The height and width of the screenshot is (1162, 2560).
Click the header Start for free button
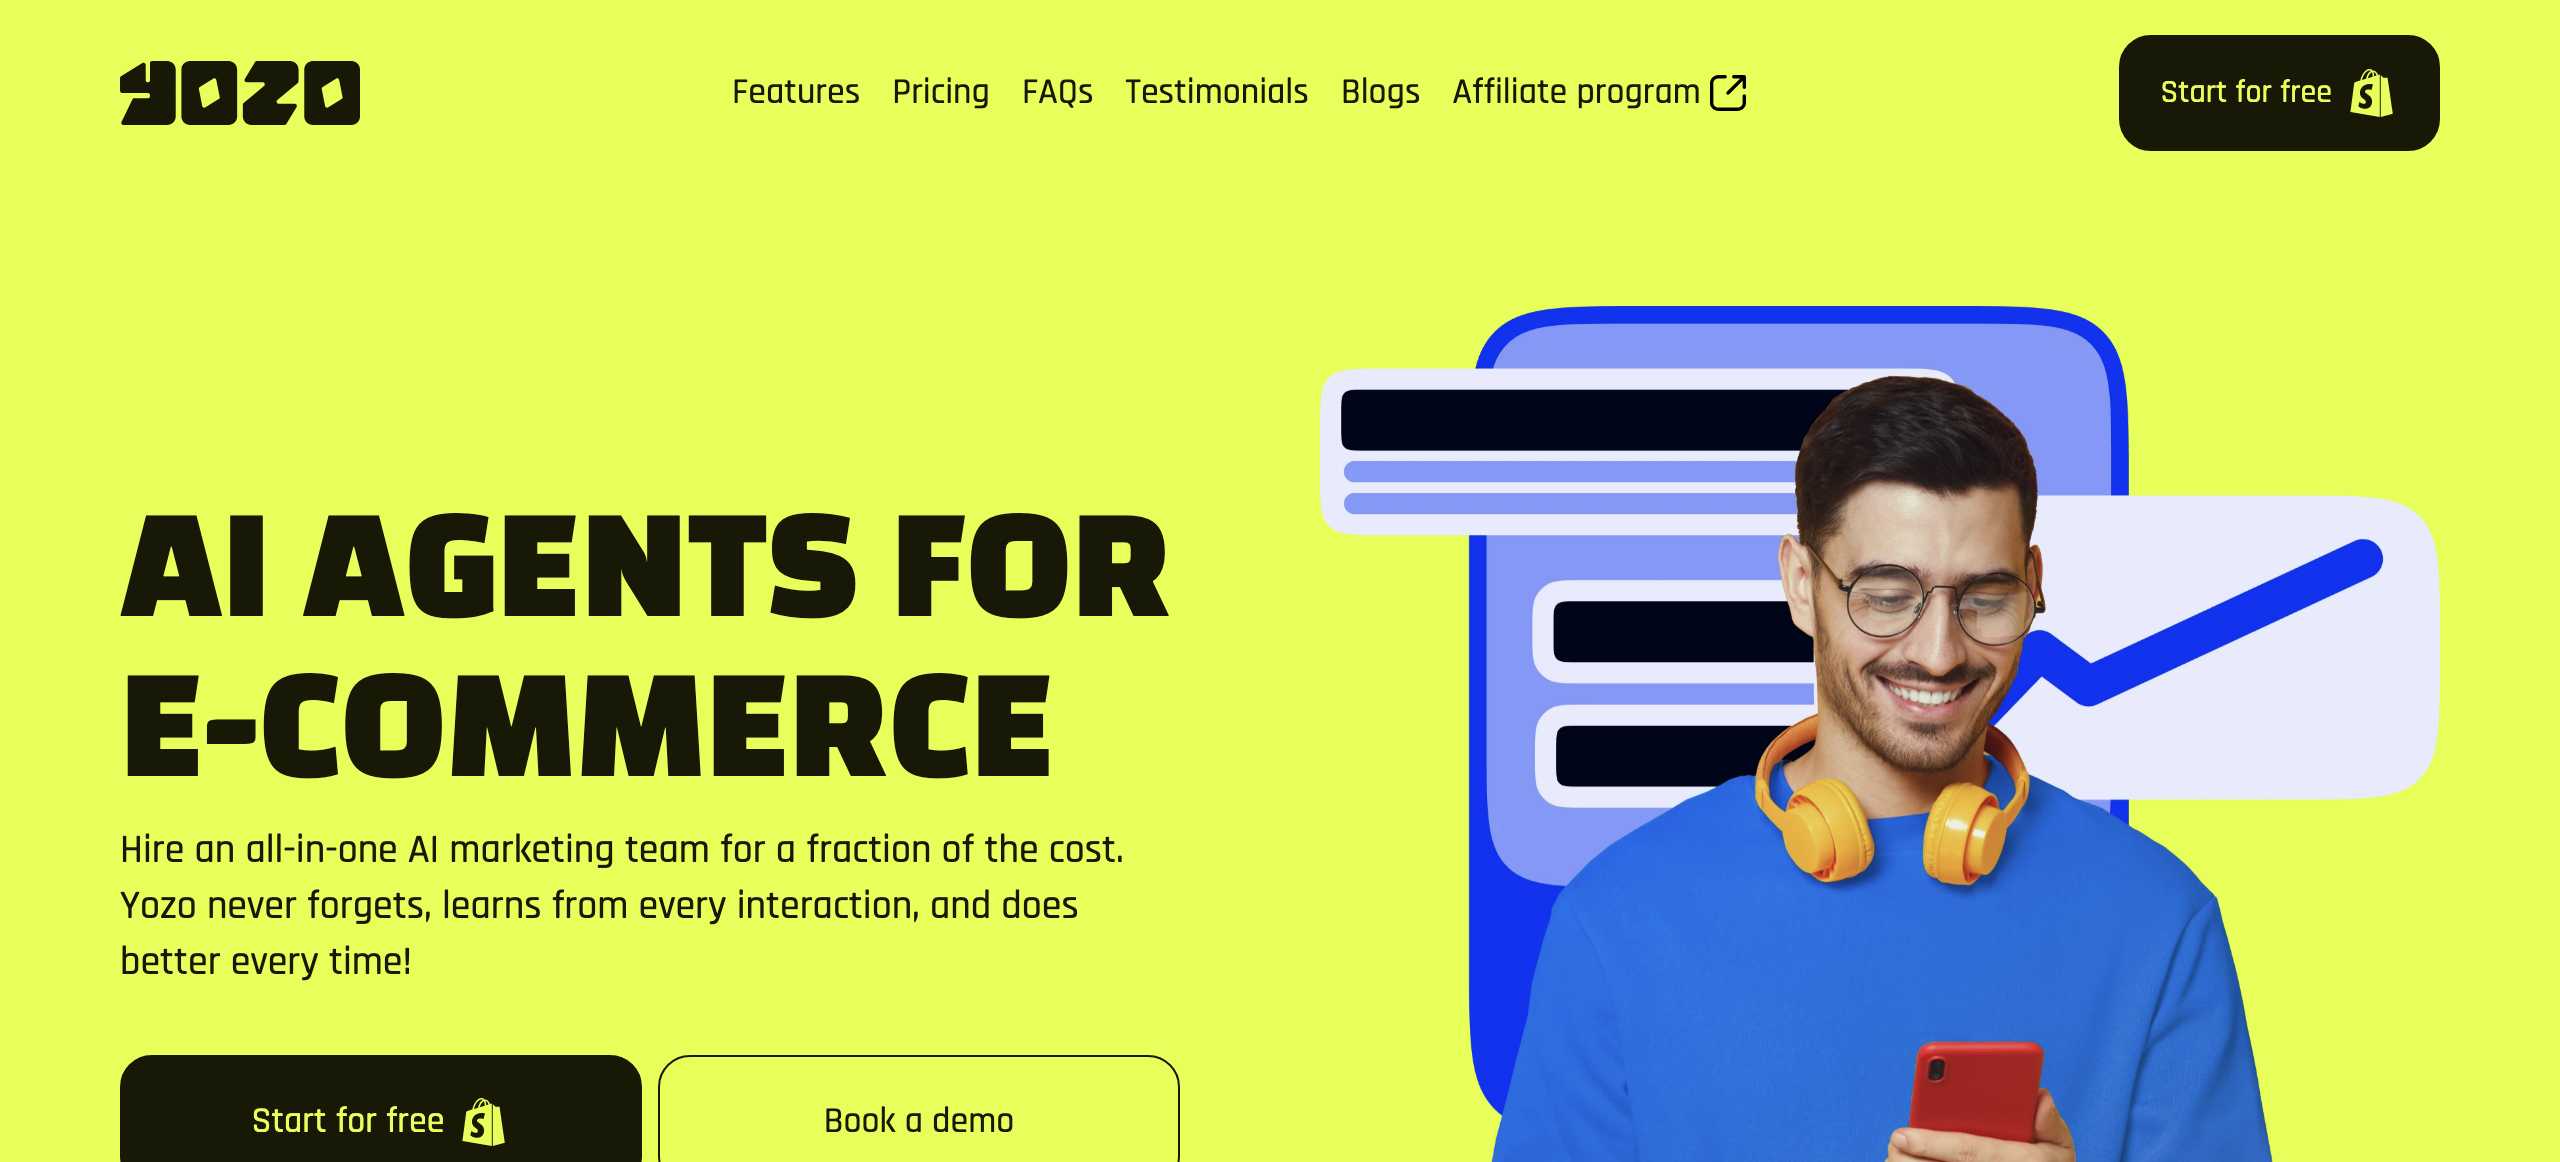pyautogui.click(x=2279, y=93)
